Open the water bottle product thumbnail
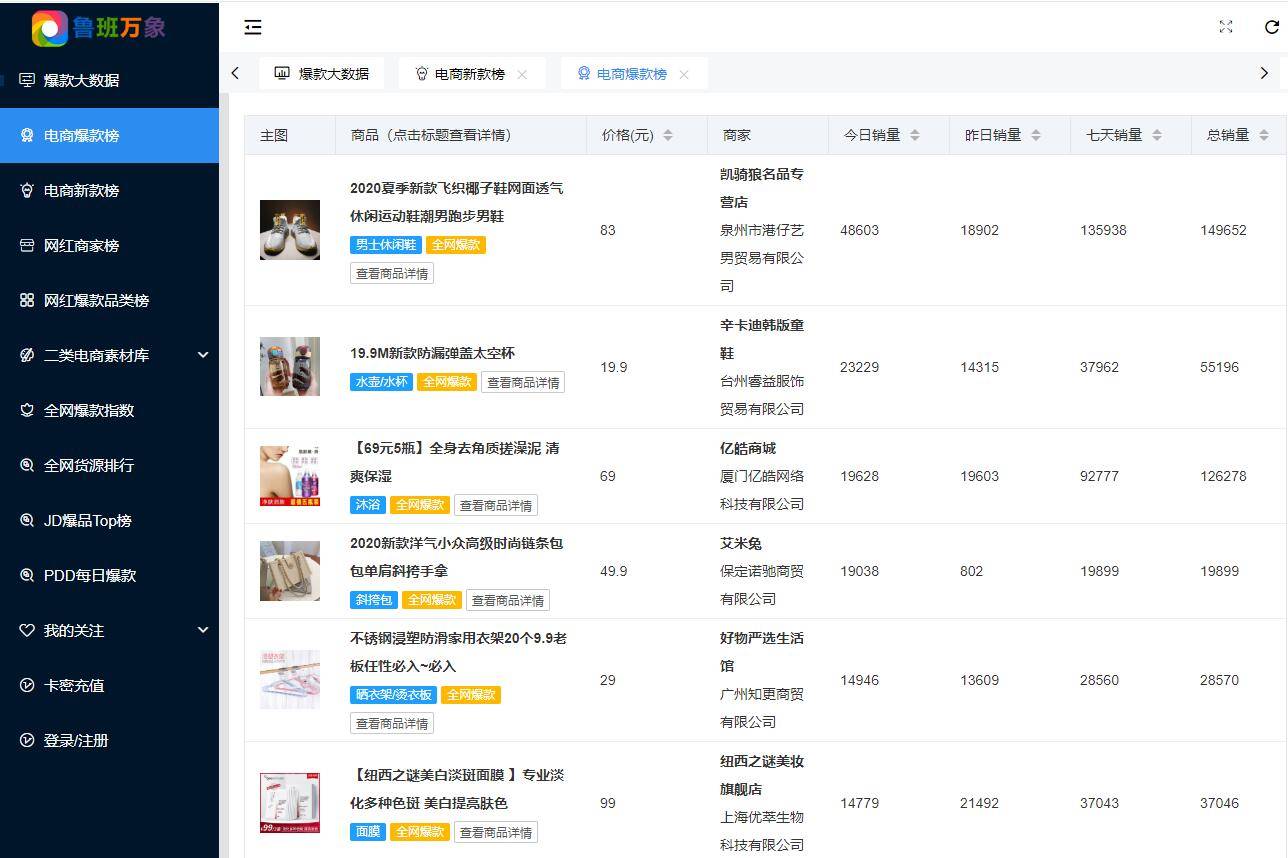Screen dimensions: 1288x858 (x=290, y=367)
